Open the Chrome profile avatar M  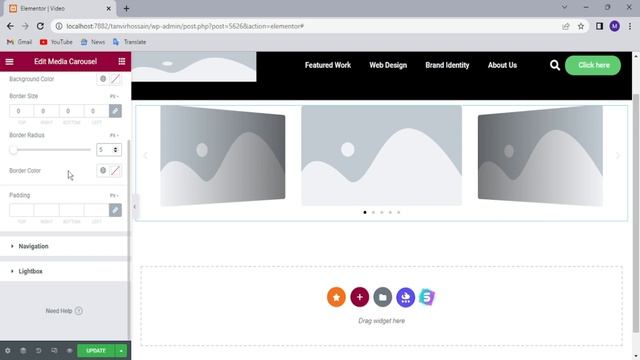coord(615,26)
